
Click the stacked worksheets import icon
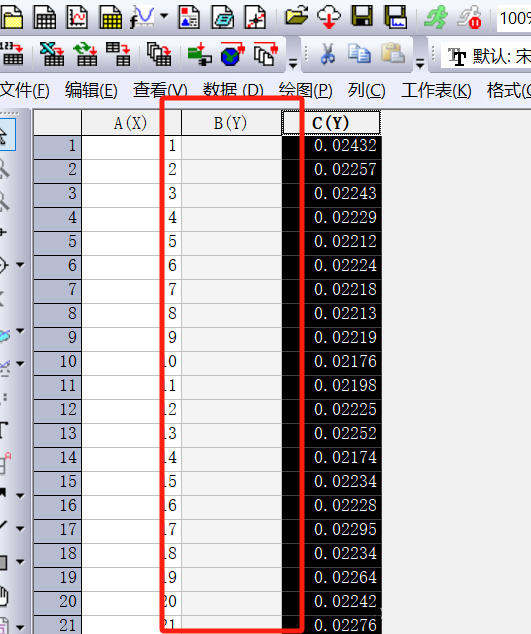coord(159,54)
